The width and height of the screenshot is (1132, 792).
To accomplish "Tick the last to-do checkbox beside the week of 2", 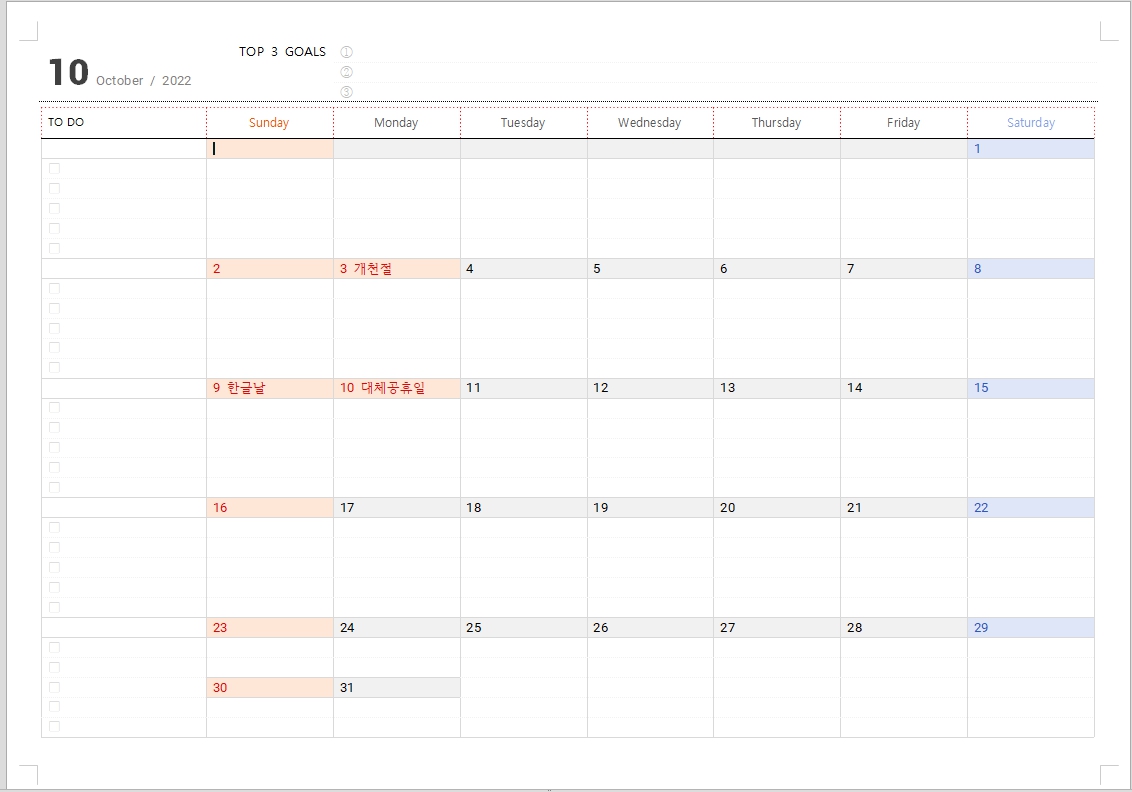I will 54,367.
